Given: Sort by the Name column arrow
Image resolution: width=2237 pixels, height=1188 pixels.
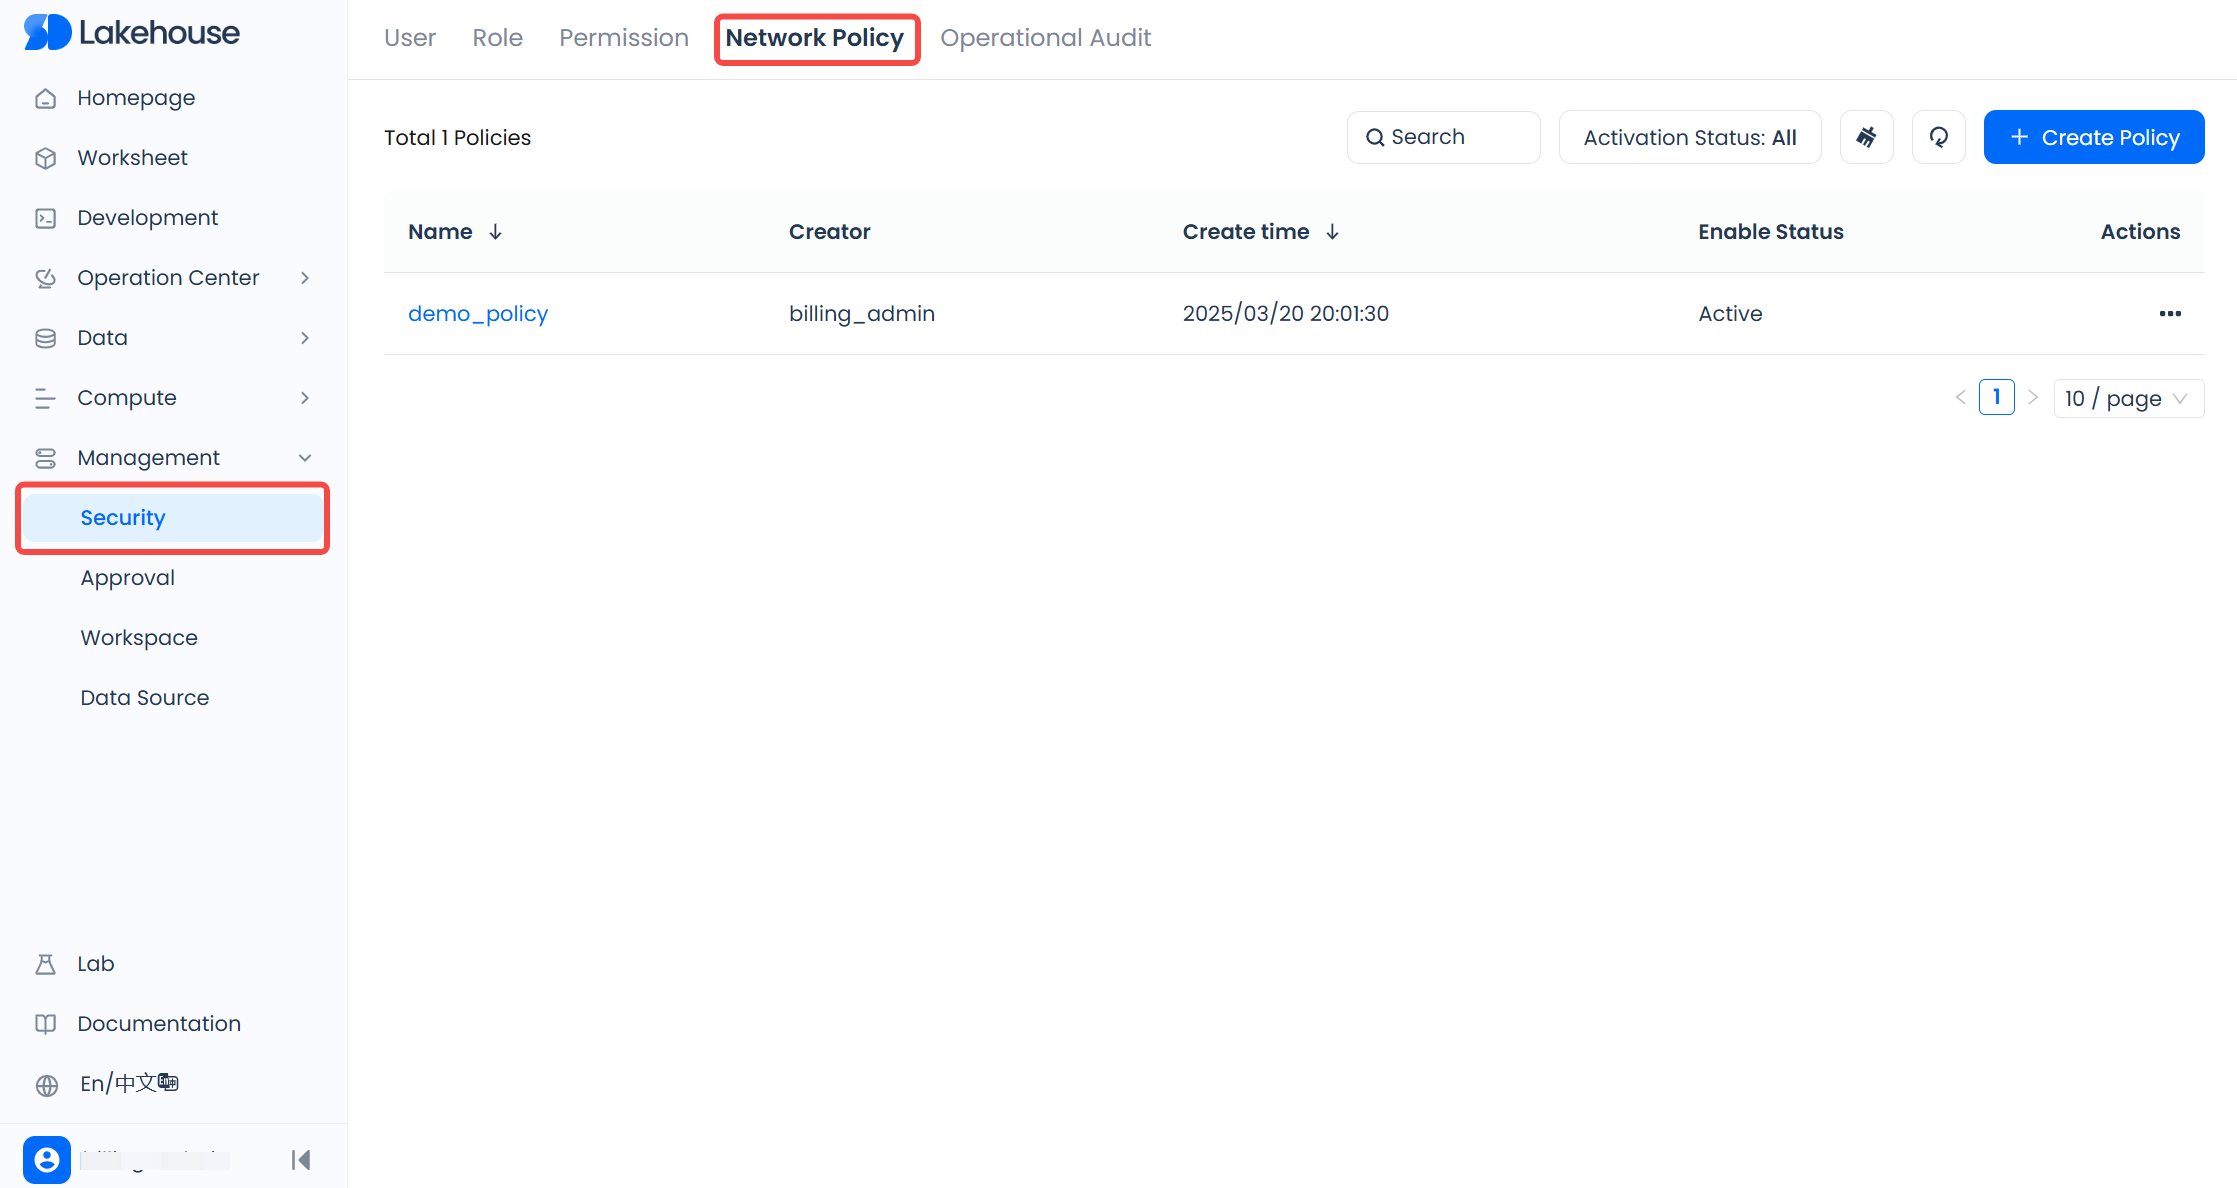Looking at the screenshot, I should pos(495,232).
